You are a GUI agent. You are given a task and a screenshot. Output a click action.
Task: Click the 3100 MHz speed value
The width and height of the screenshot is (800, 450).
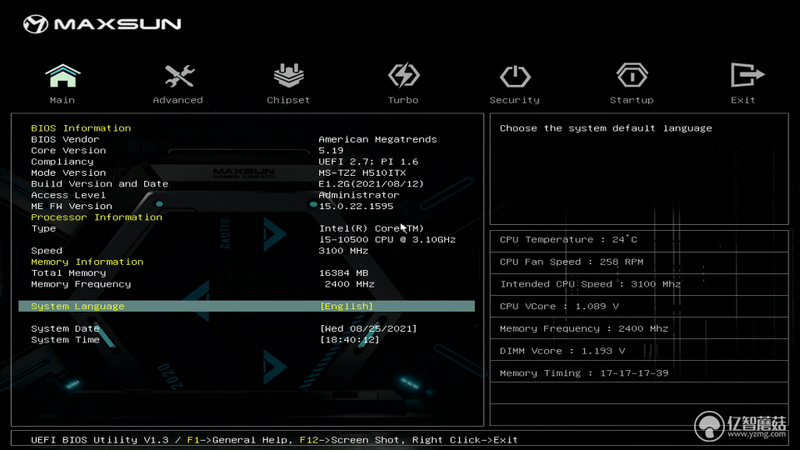[343, 251]
